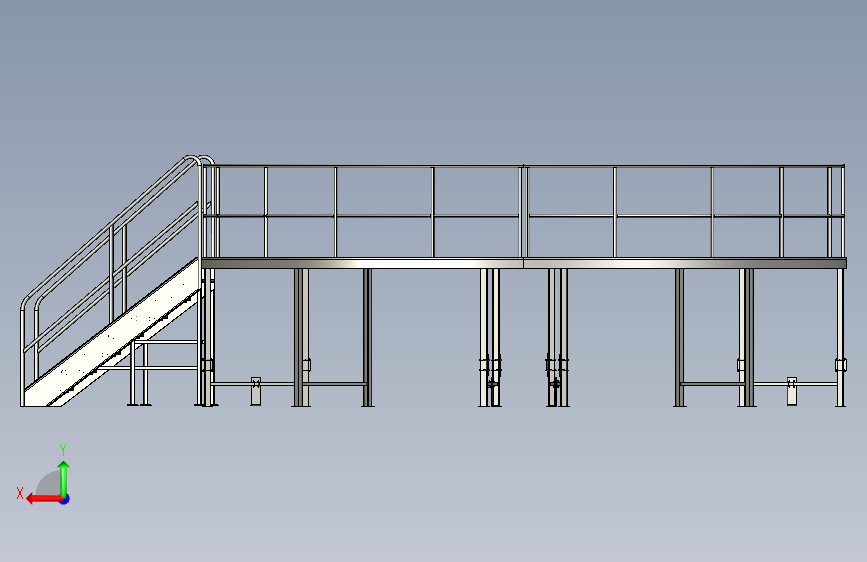Viewport: 867px width, 562px height.
Task: Click the red X axis arrow of triad
Action: tap(44, 499)
